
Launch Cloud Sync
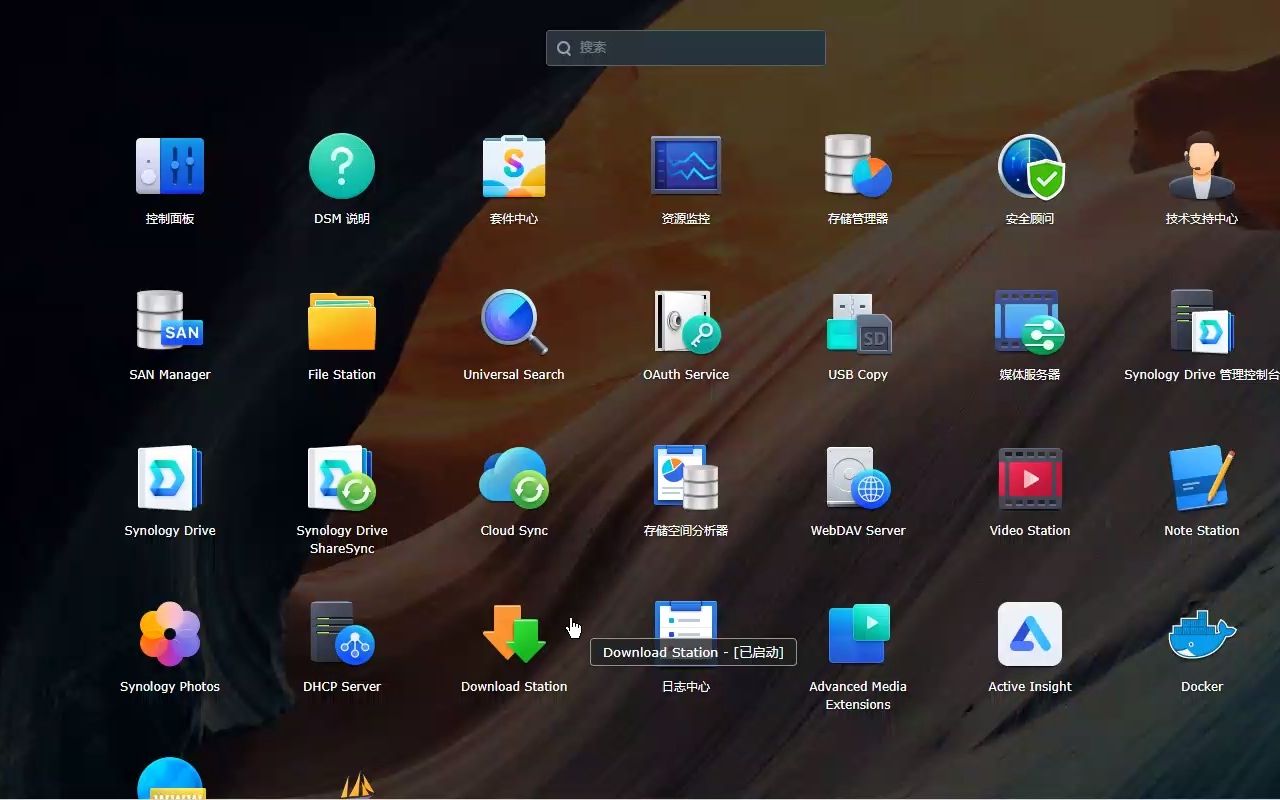pos(514,478)
